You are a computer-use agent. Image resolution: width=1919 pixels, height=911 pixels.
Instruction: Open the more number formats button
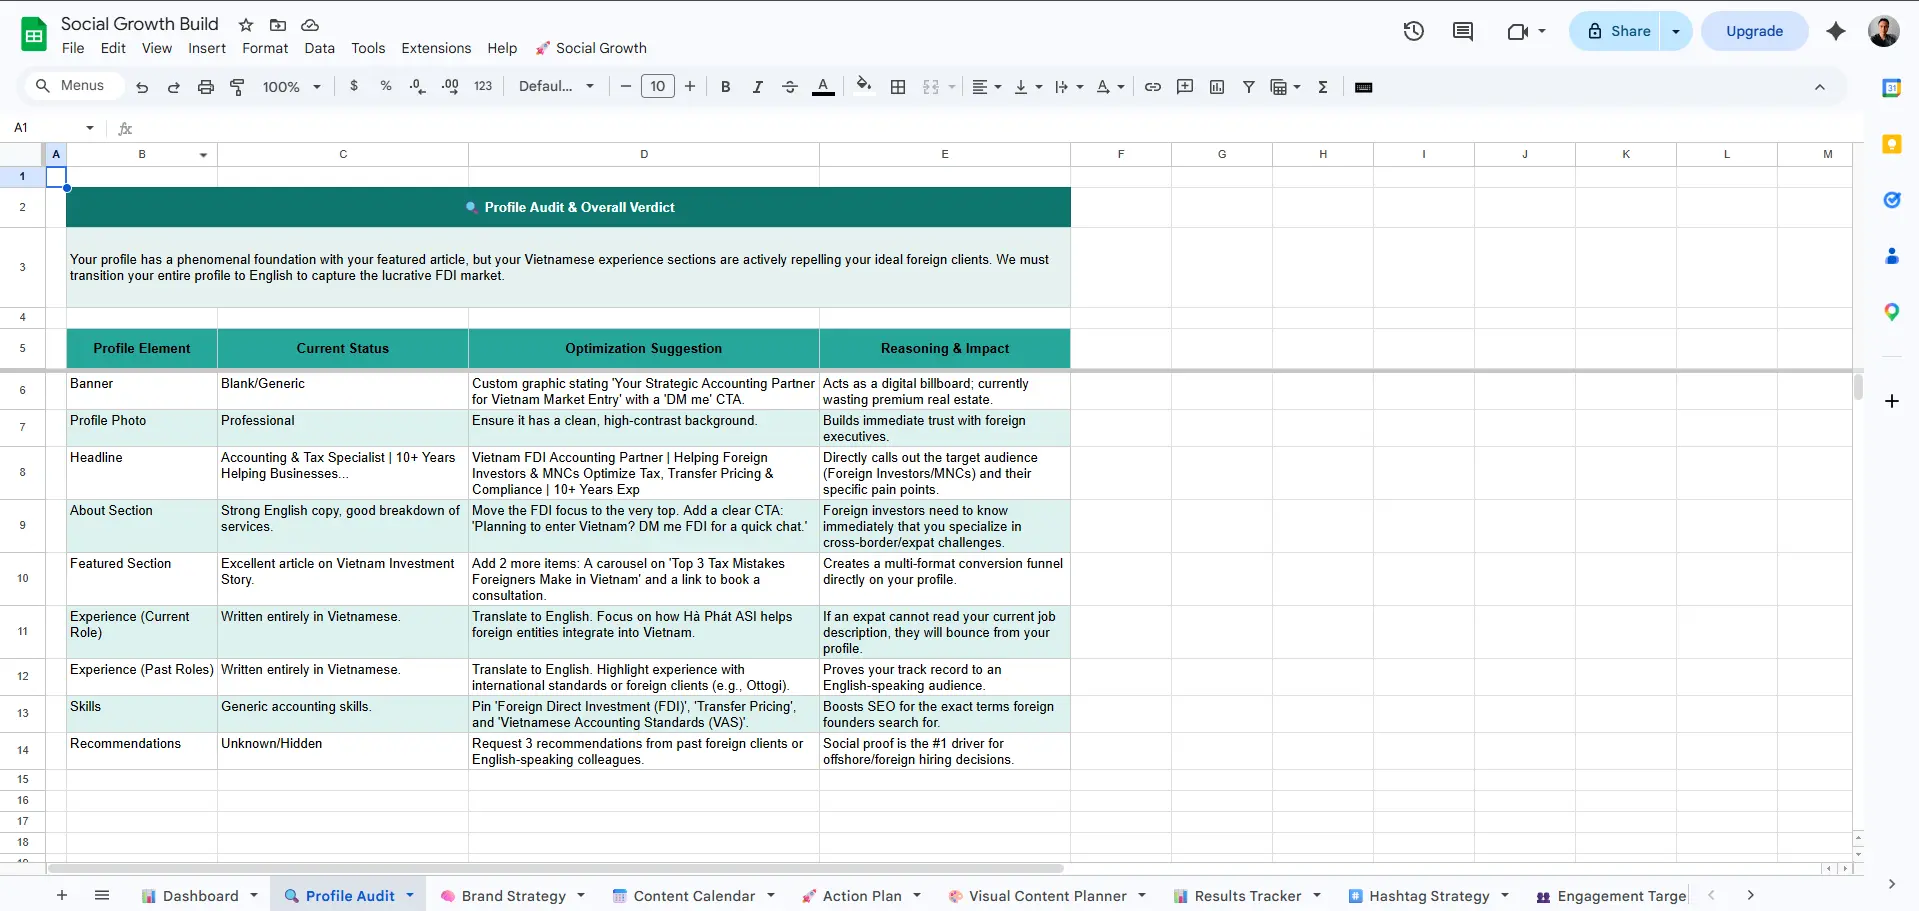[x=483, y=87]
